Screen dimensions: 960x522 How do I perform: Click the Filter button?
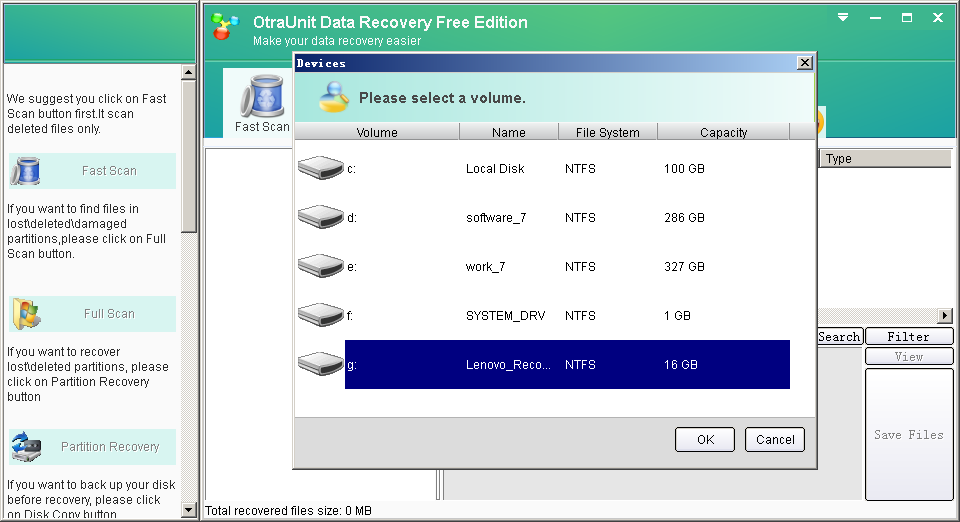909,337
